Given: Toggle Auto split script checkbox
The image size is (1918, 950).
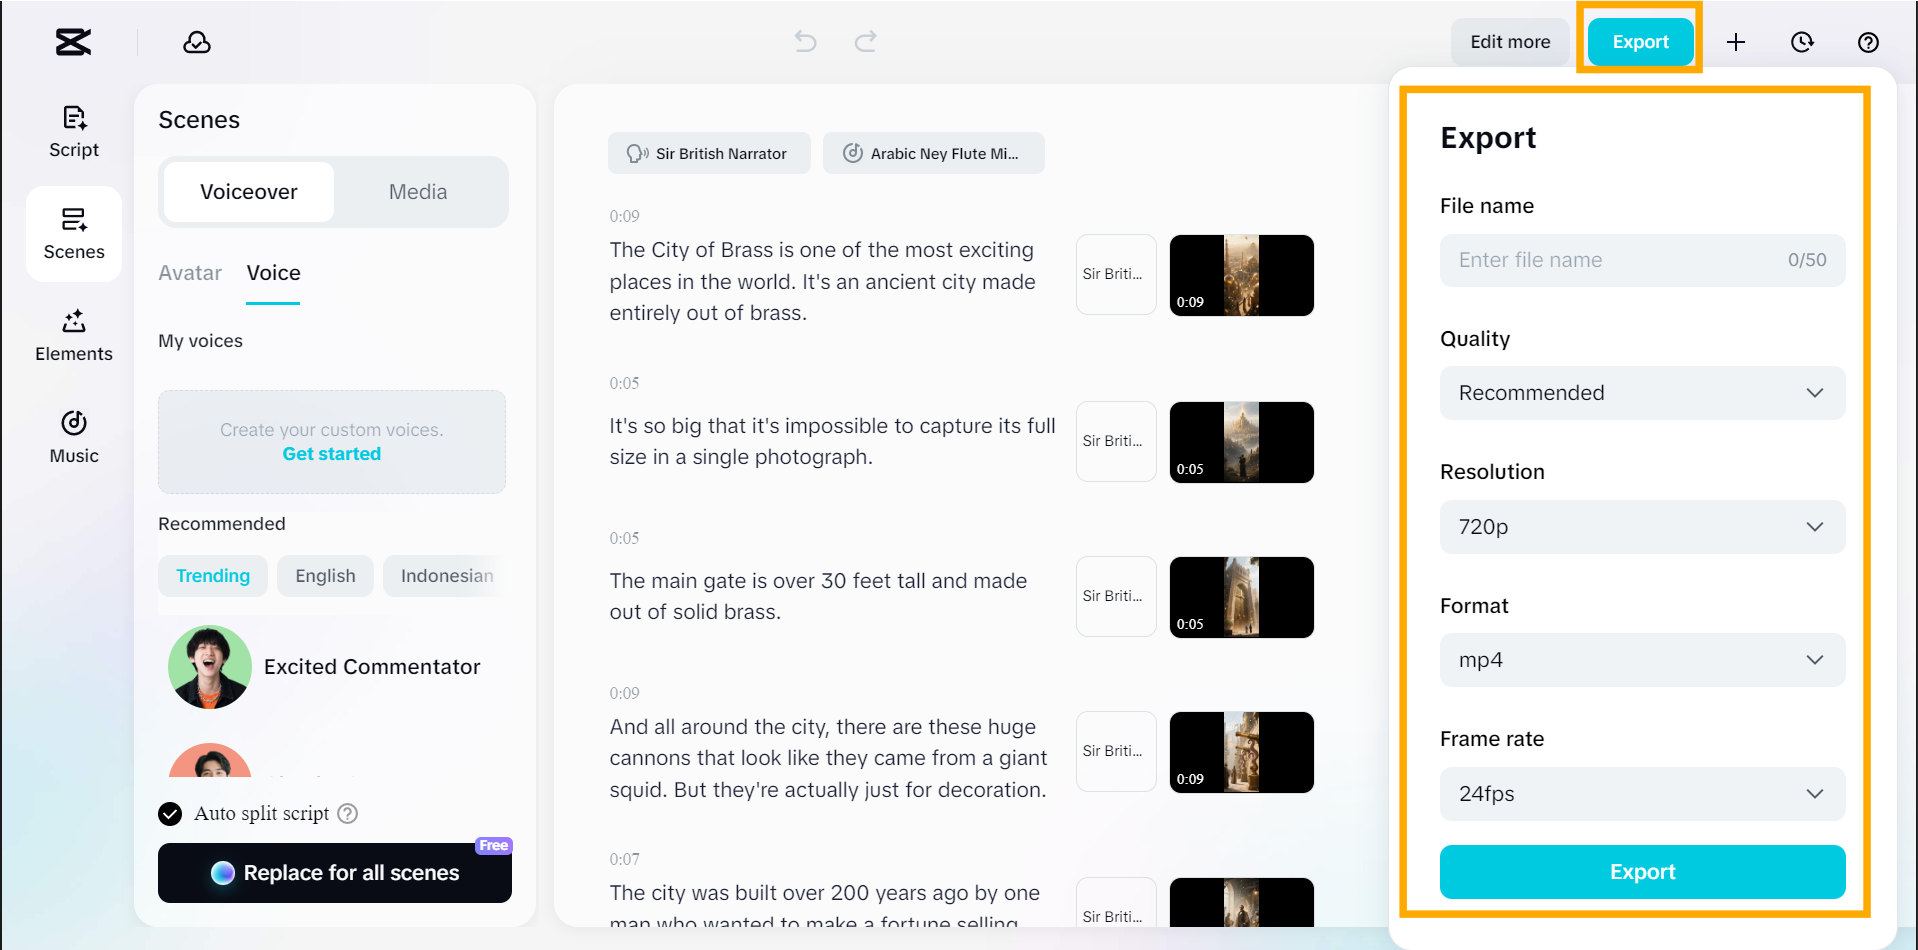Looking at the screenshot, I should (170, 813).
